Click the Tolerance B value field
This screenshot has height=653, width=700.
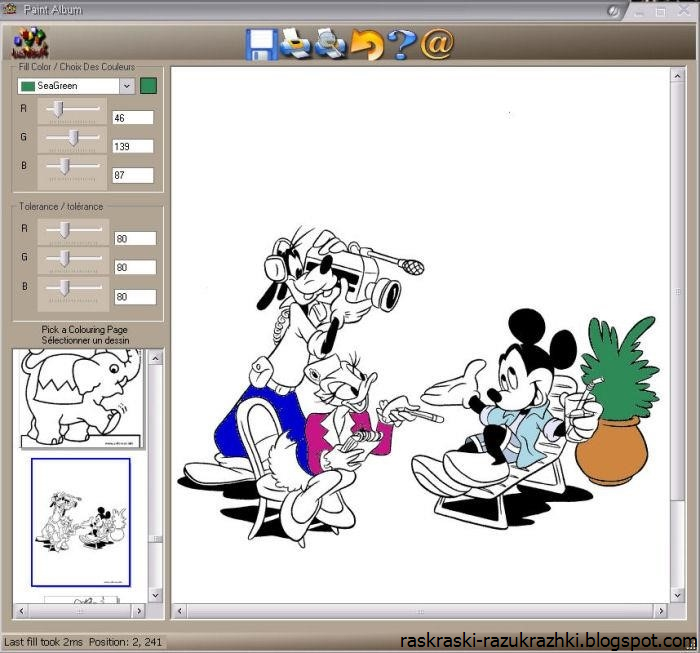(135, 296)
